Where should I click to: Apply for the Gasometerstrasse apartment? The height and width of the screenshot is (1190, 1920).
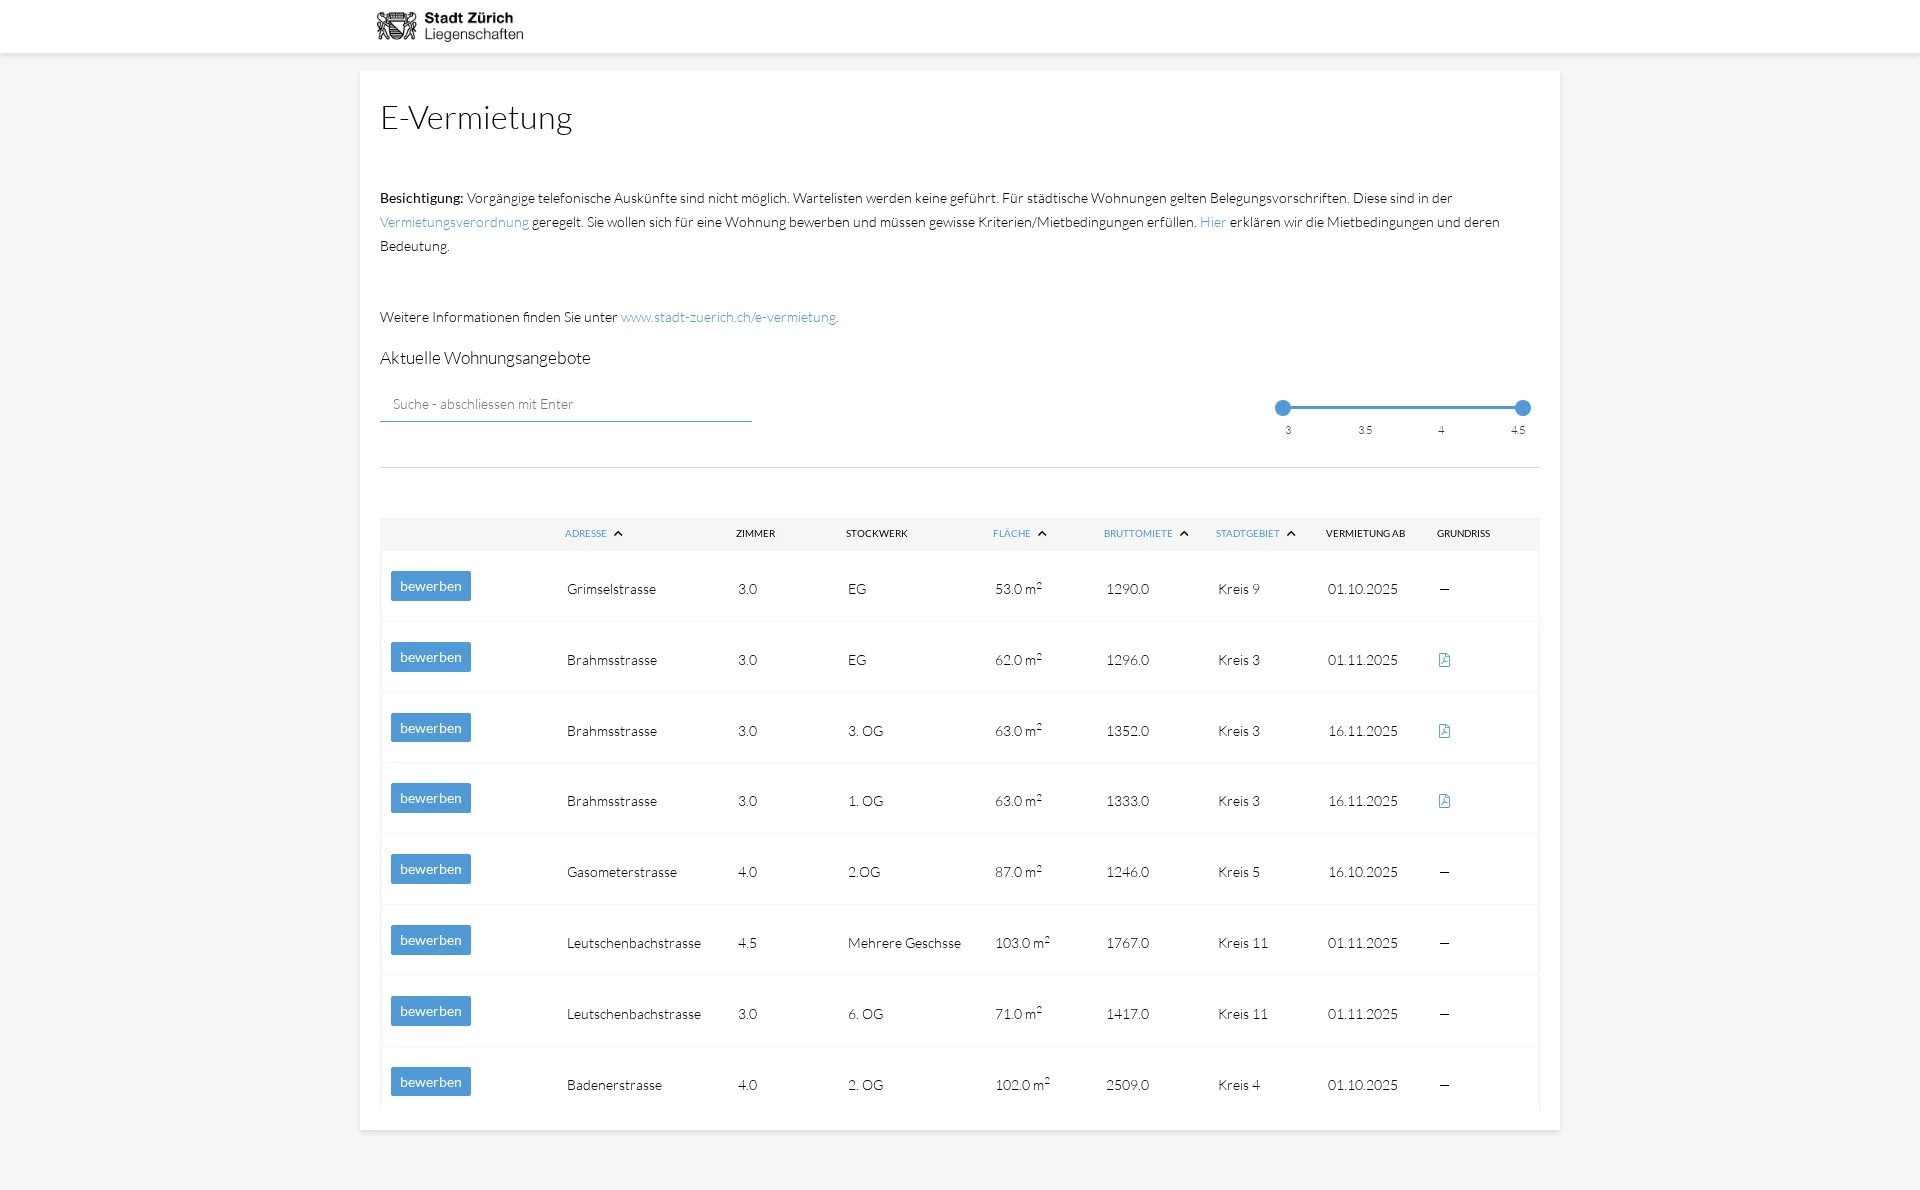coord(431,869)
